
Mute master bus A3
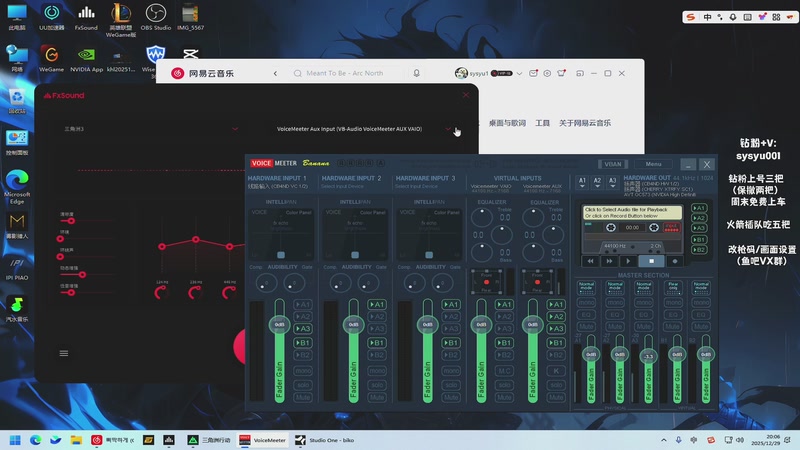[x=644, y=326]
